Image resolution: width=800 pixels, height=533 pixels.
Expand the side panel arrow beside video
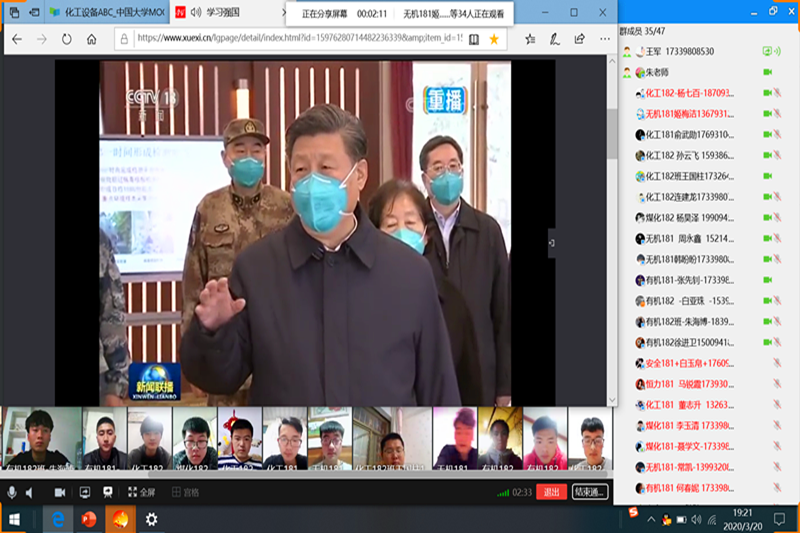[x=550, y=242]
